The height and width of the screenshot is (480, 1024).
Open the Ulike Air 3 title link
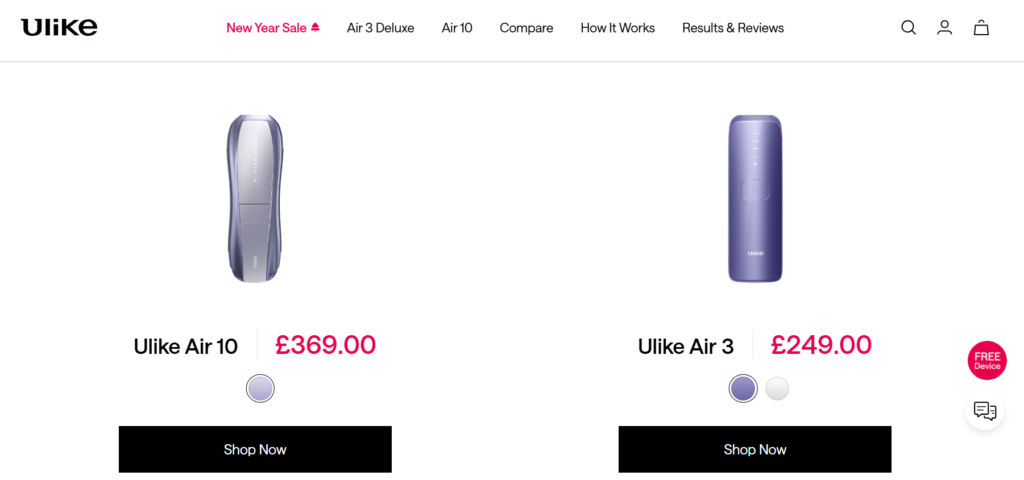pos(686,346)
